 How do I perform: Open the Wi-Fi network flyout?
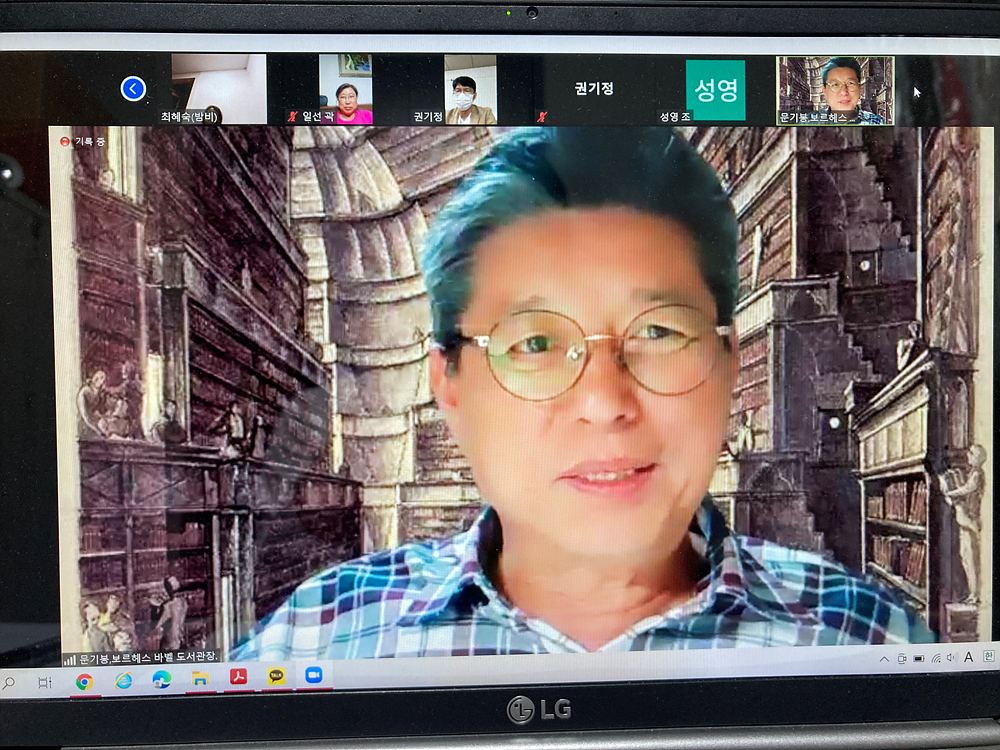935,658
